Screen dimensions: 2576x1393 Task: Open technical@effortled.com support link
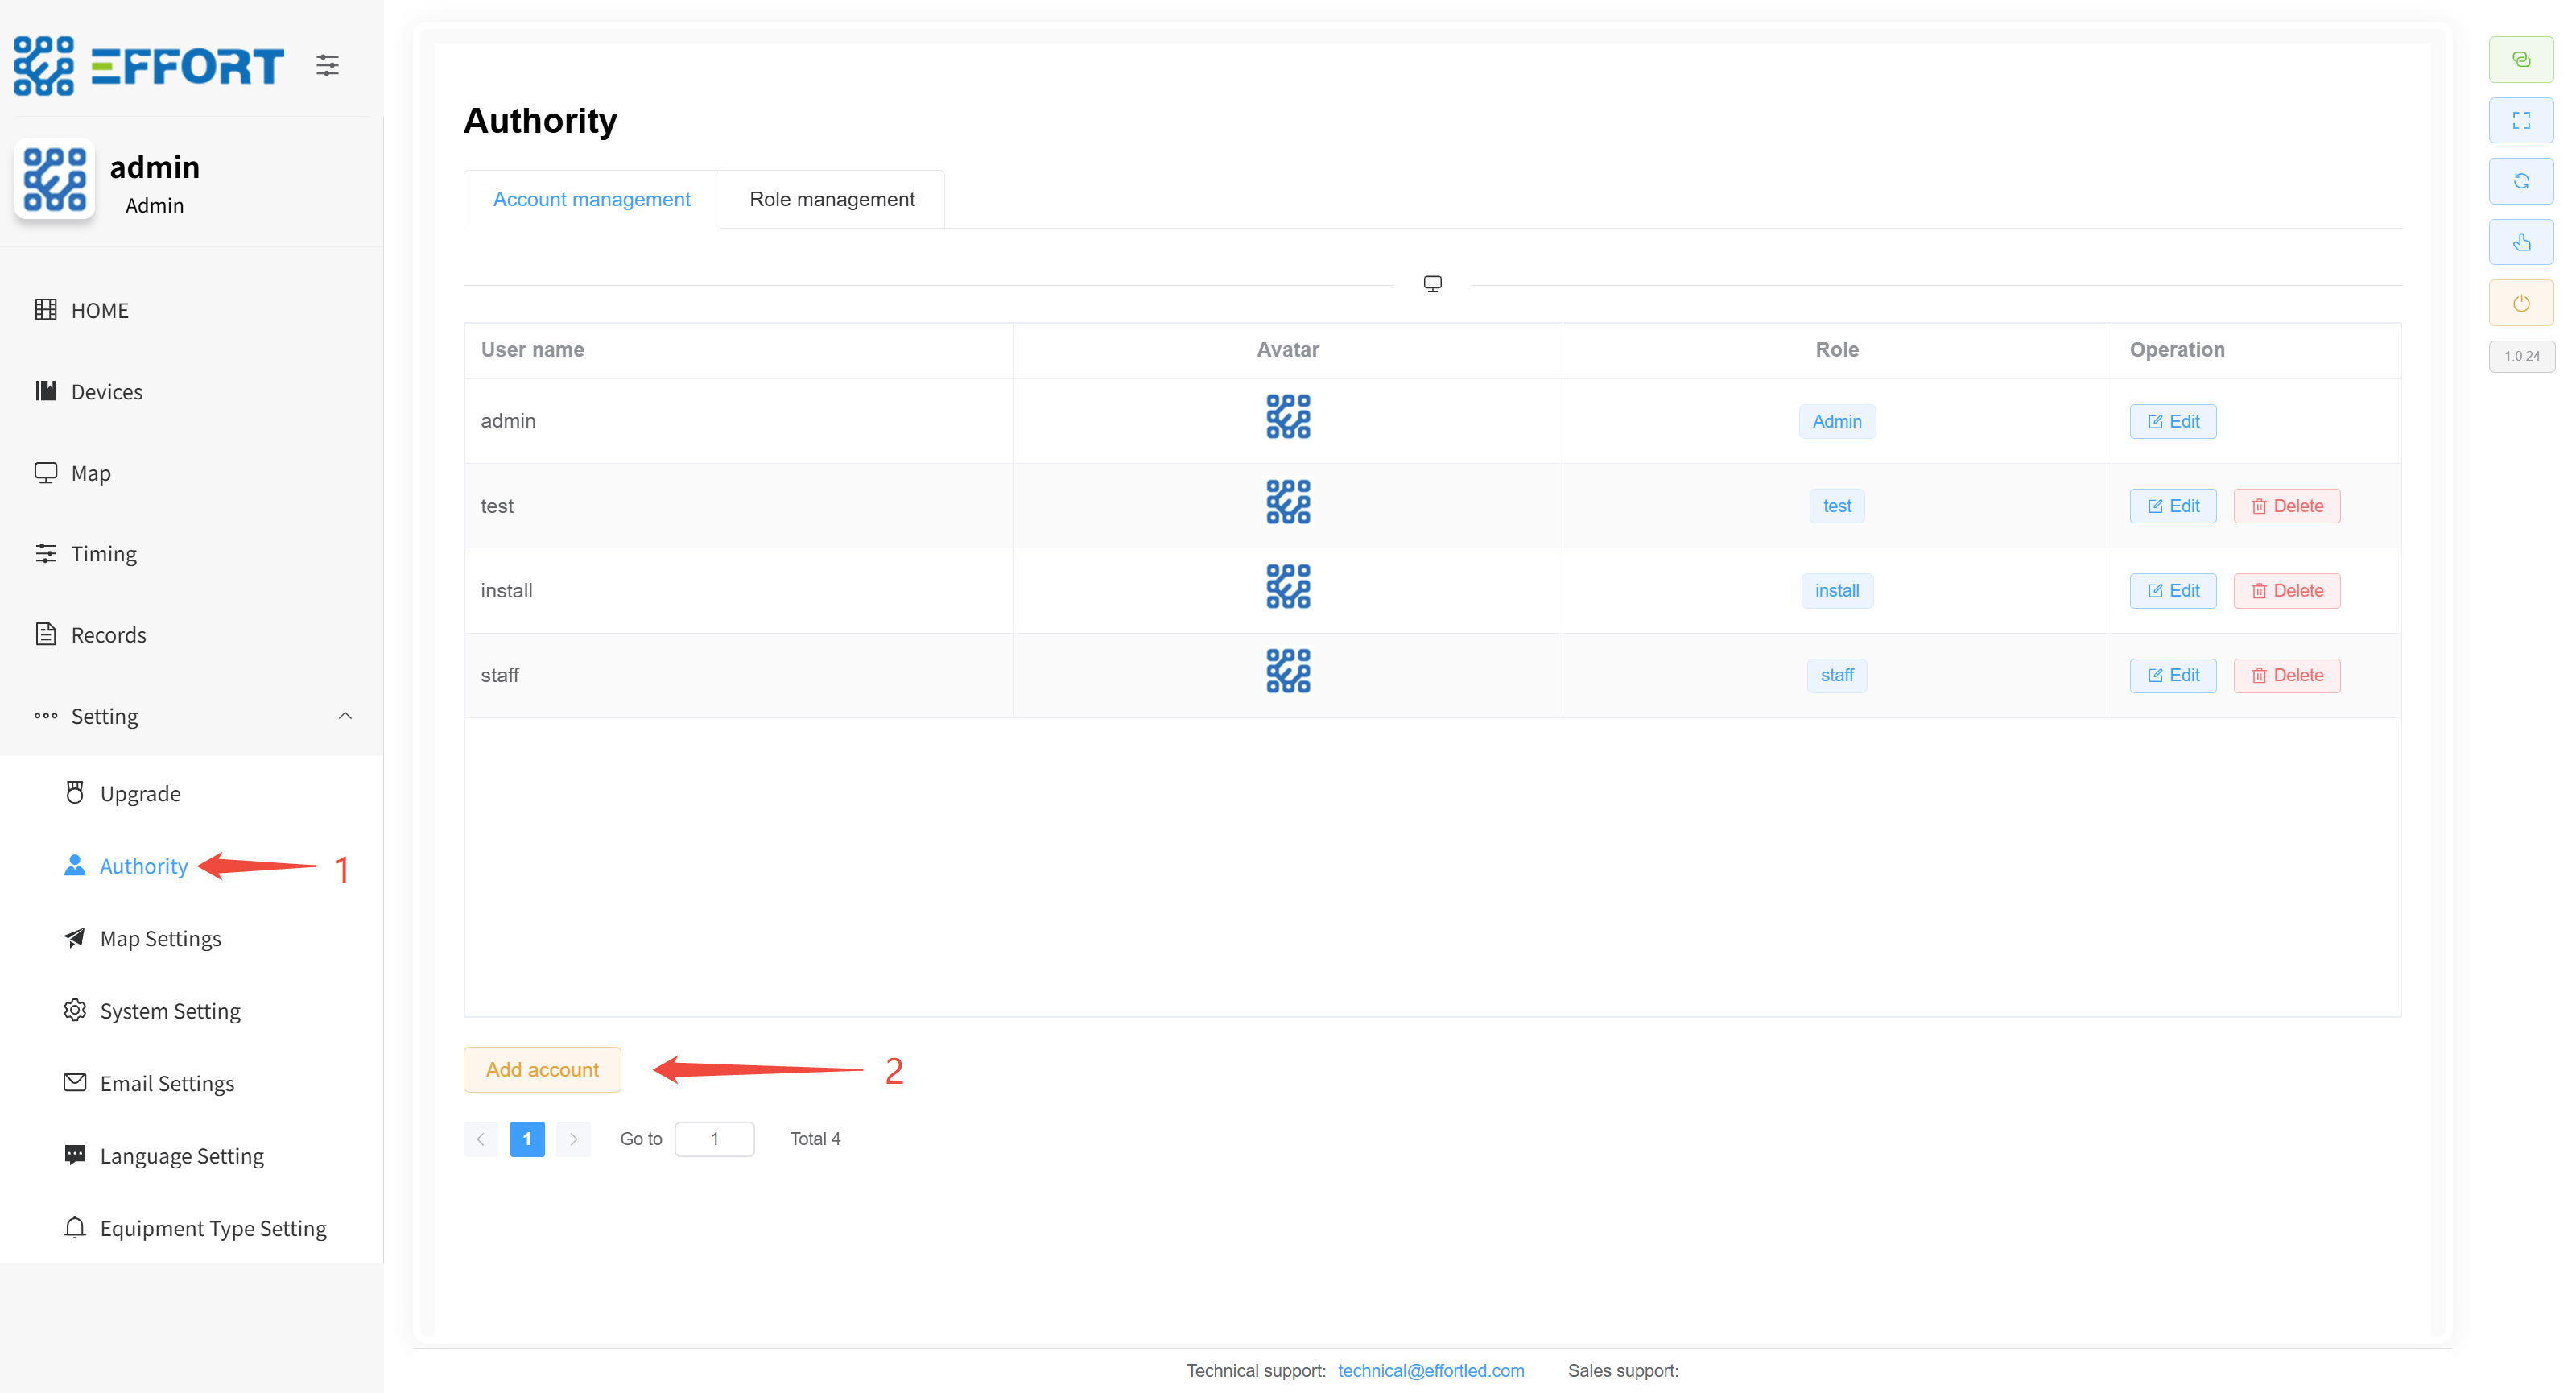tap(1430, 1370)
